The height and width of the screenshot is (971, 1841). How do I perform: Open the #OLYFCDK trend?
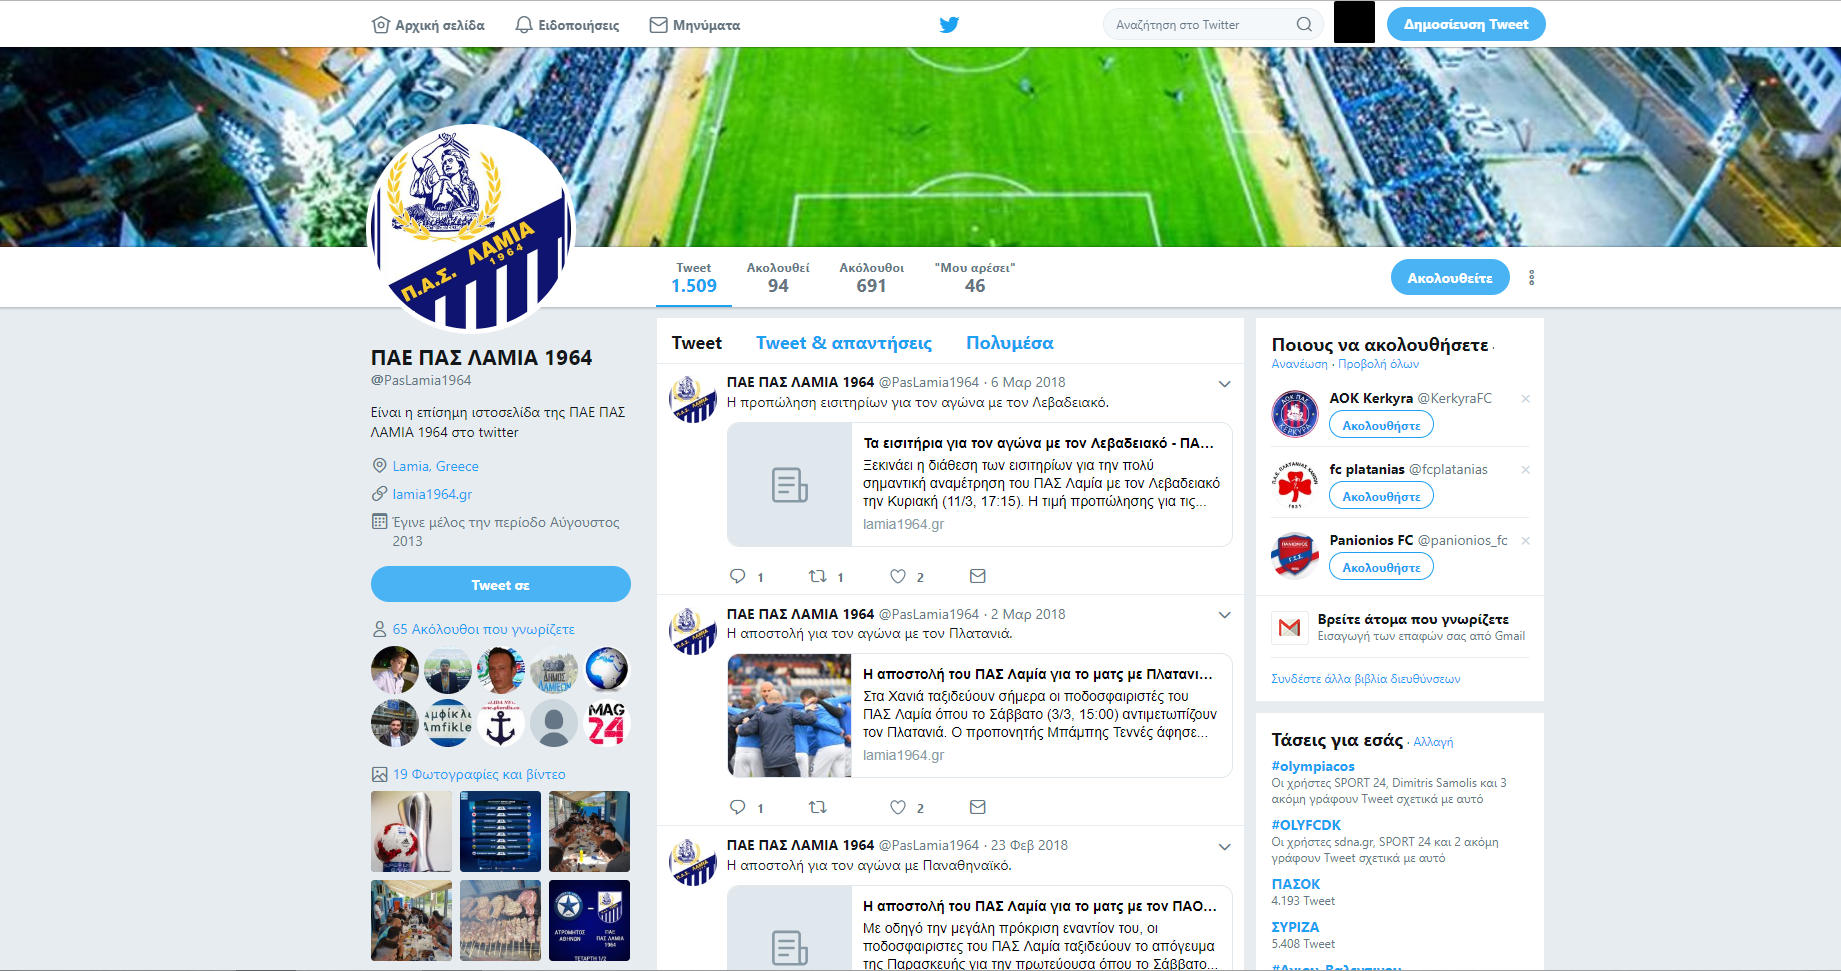[1306, 825]
